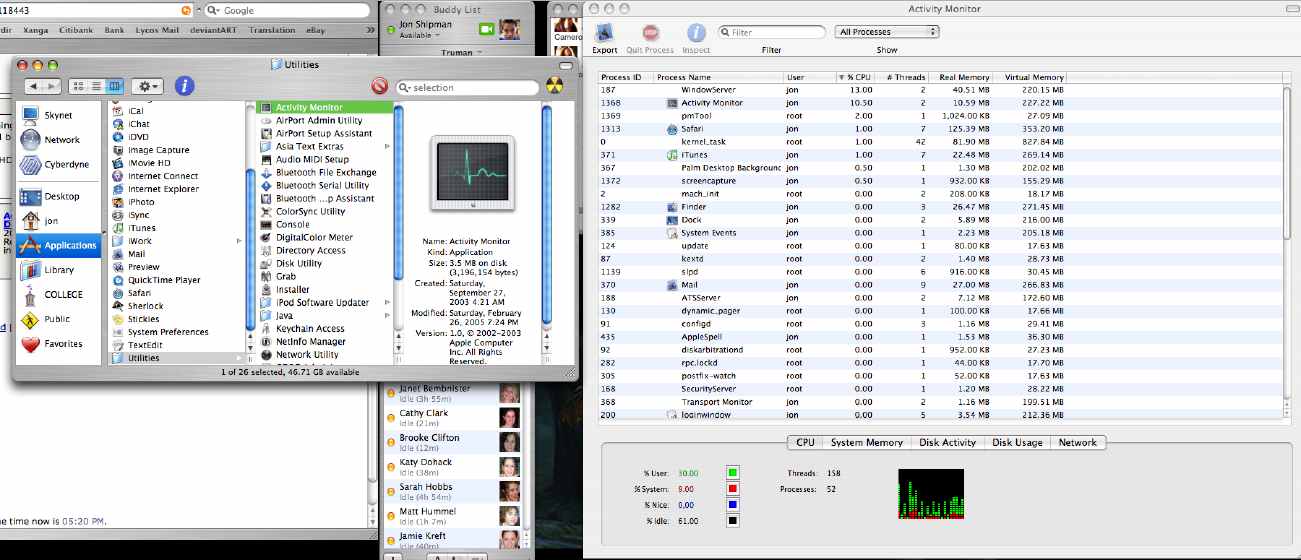Switch to the Network tab
This screenshot has height=560, width=1301.
click(x=1077, y=442)
